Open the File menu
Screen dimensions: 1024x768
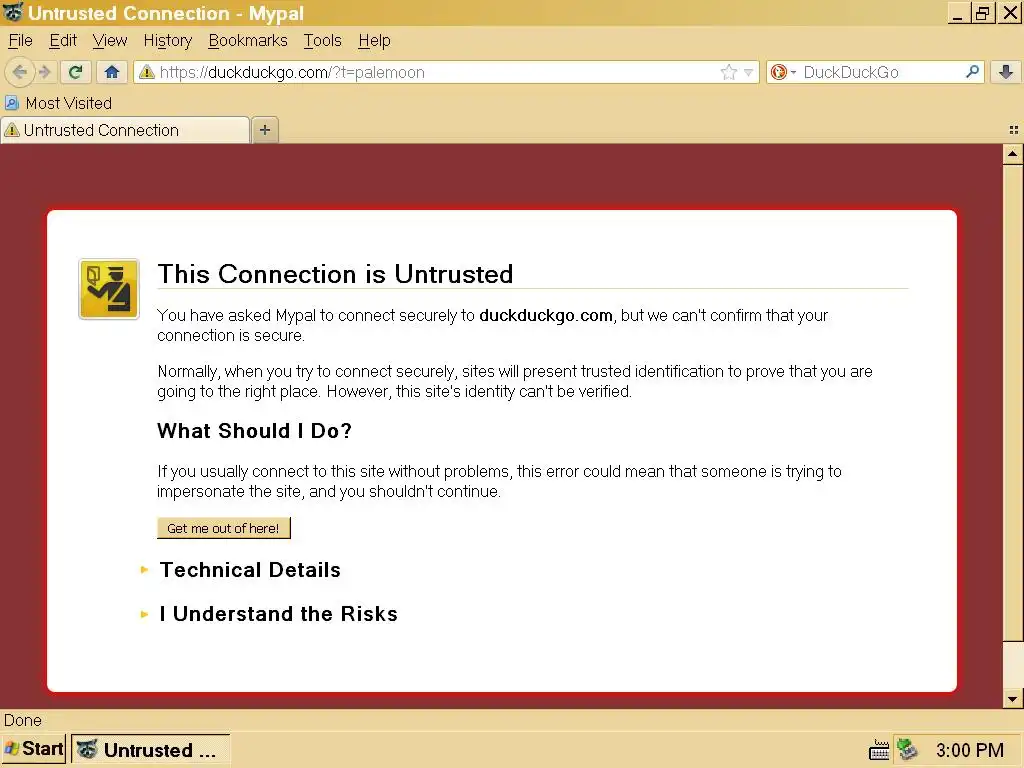click(20, 40)
